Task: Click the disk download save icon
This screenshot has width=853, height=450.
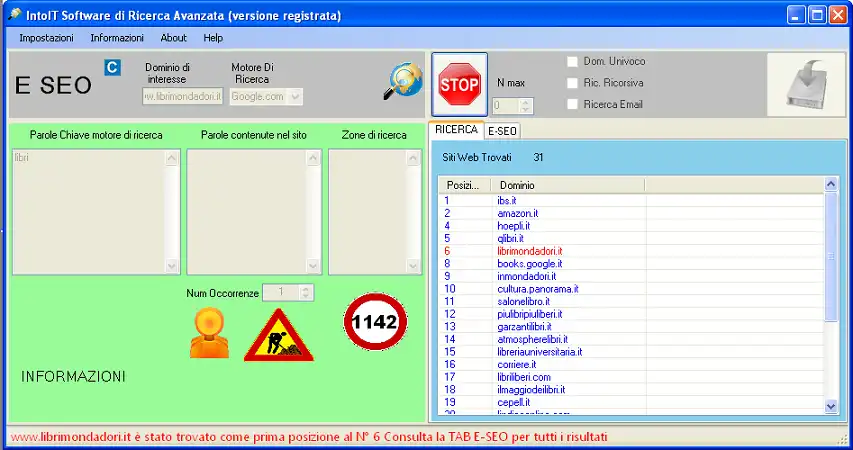Action: (x=806, y=84)
